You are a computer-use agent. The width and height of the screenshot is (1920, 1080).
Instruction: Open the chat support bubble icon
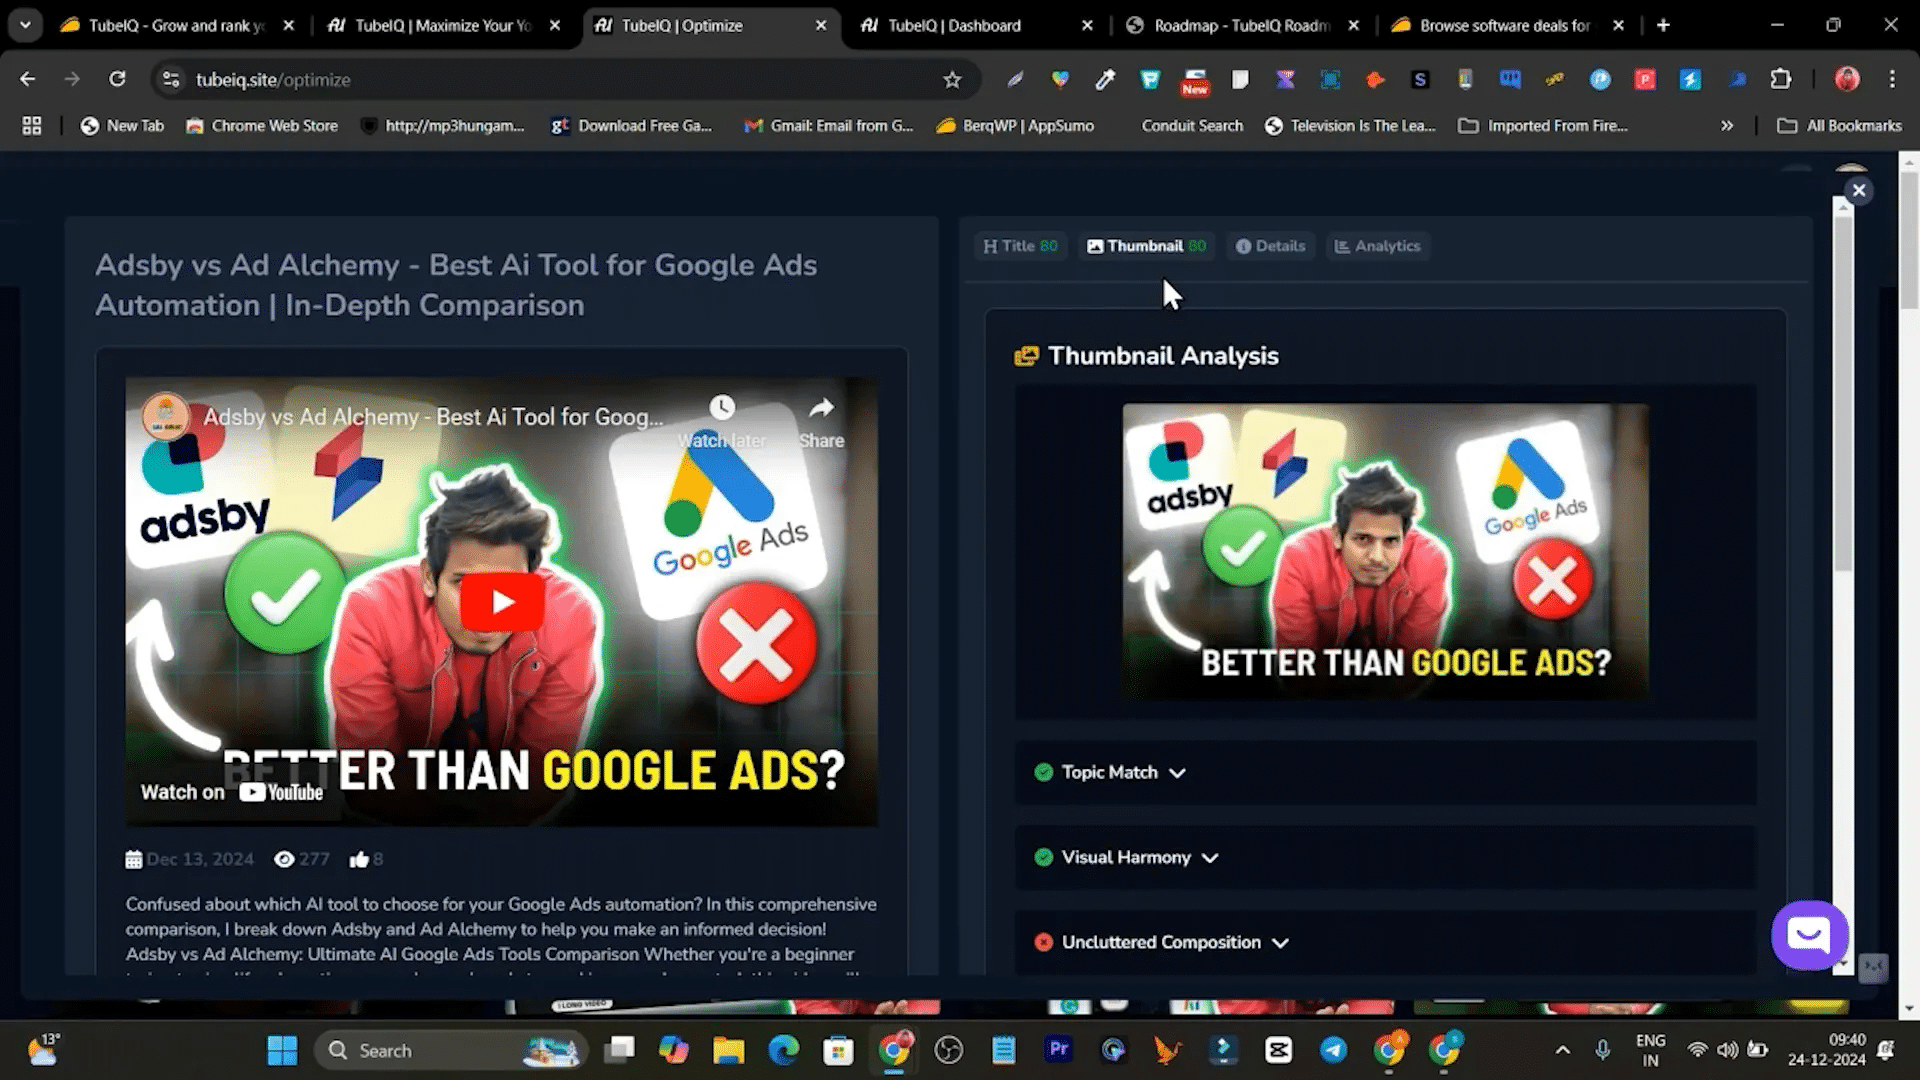tap(1809, 935)
